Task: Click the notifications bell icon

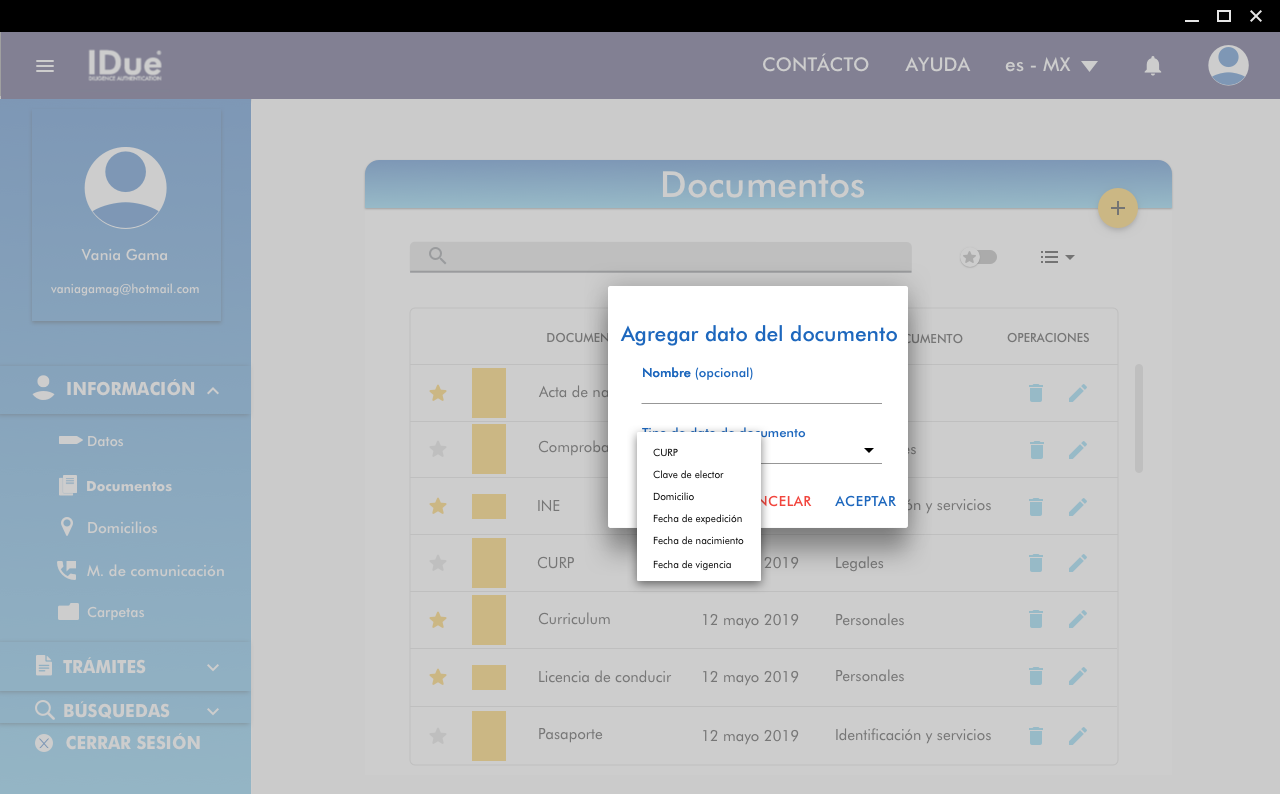Action: point(1152,66)
